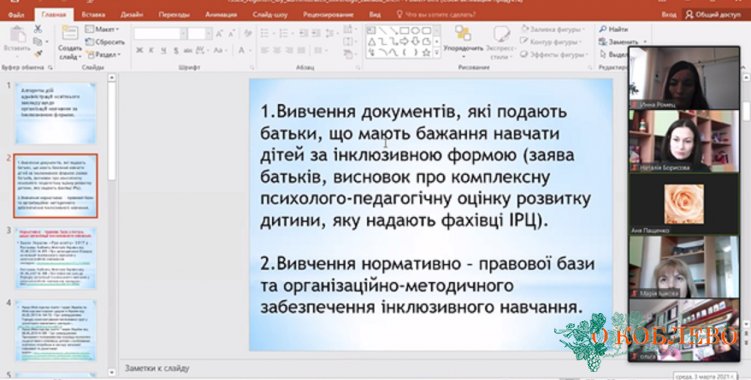751x380 pixels.
Task: Toggle Align Left paragraph alignment
Action: click(264, 50)
